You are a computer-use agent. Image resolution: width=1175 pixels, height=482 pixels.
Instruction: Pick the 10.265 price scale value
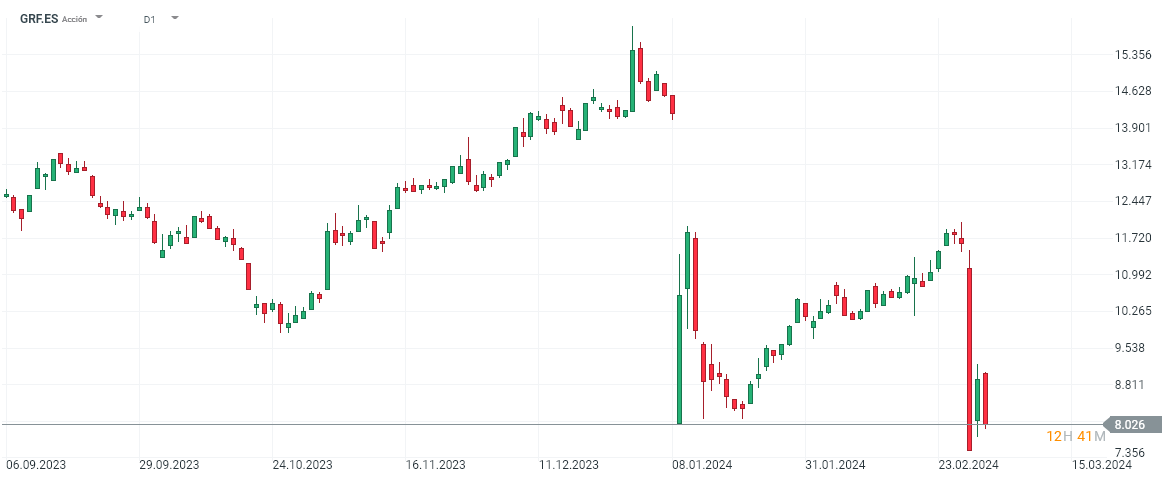1132,311
